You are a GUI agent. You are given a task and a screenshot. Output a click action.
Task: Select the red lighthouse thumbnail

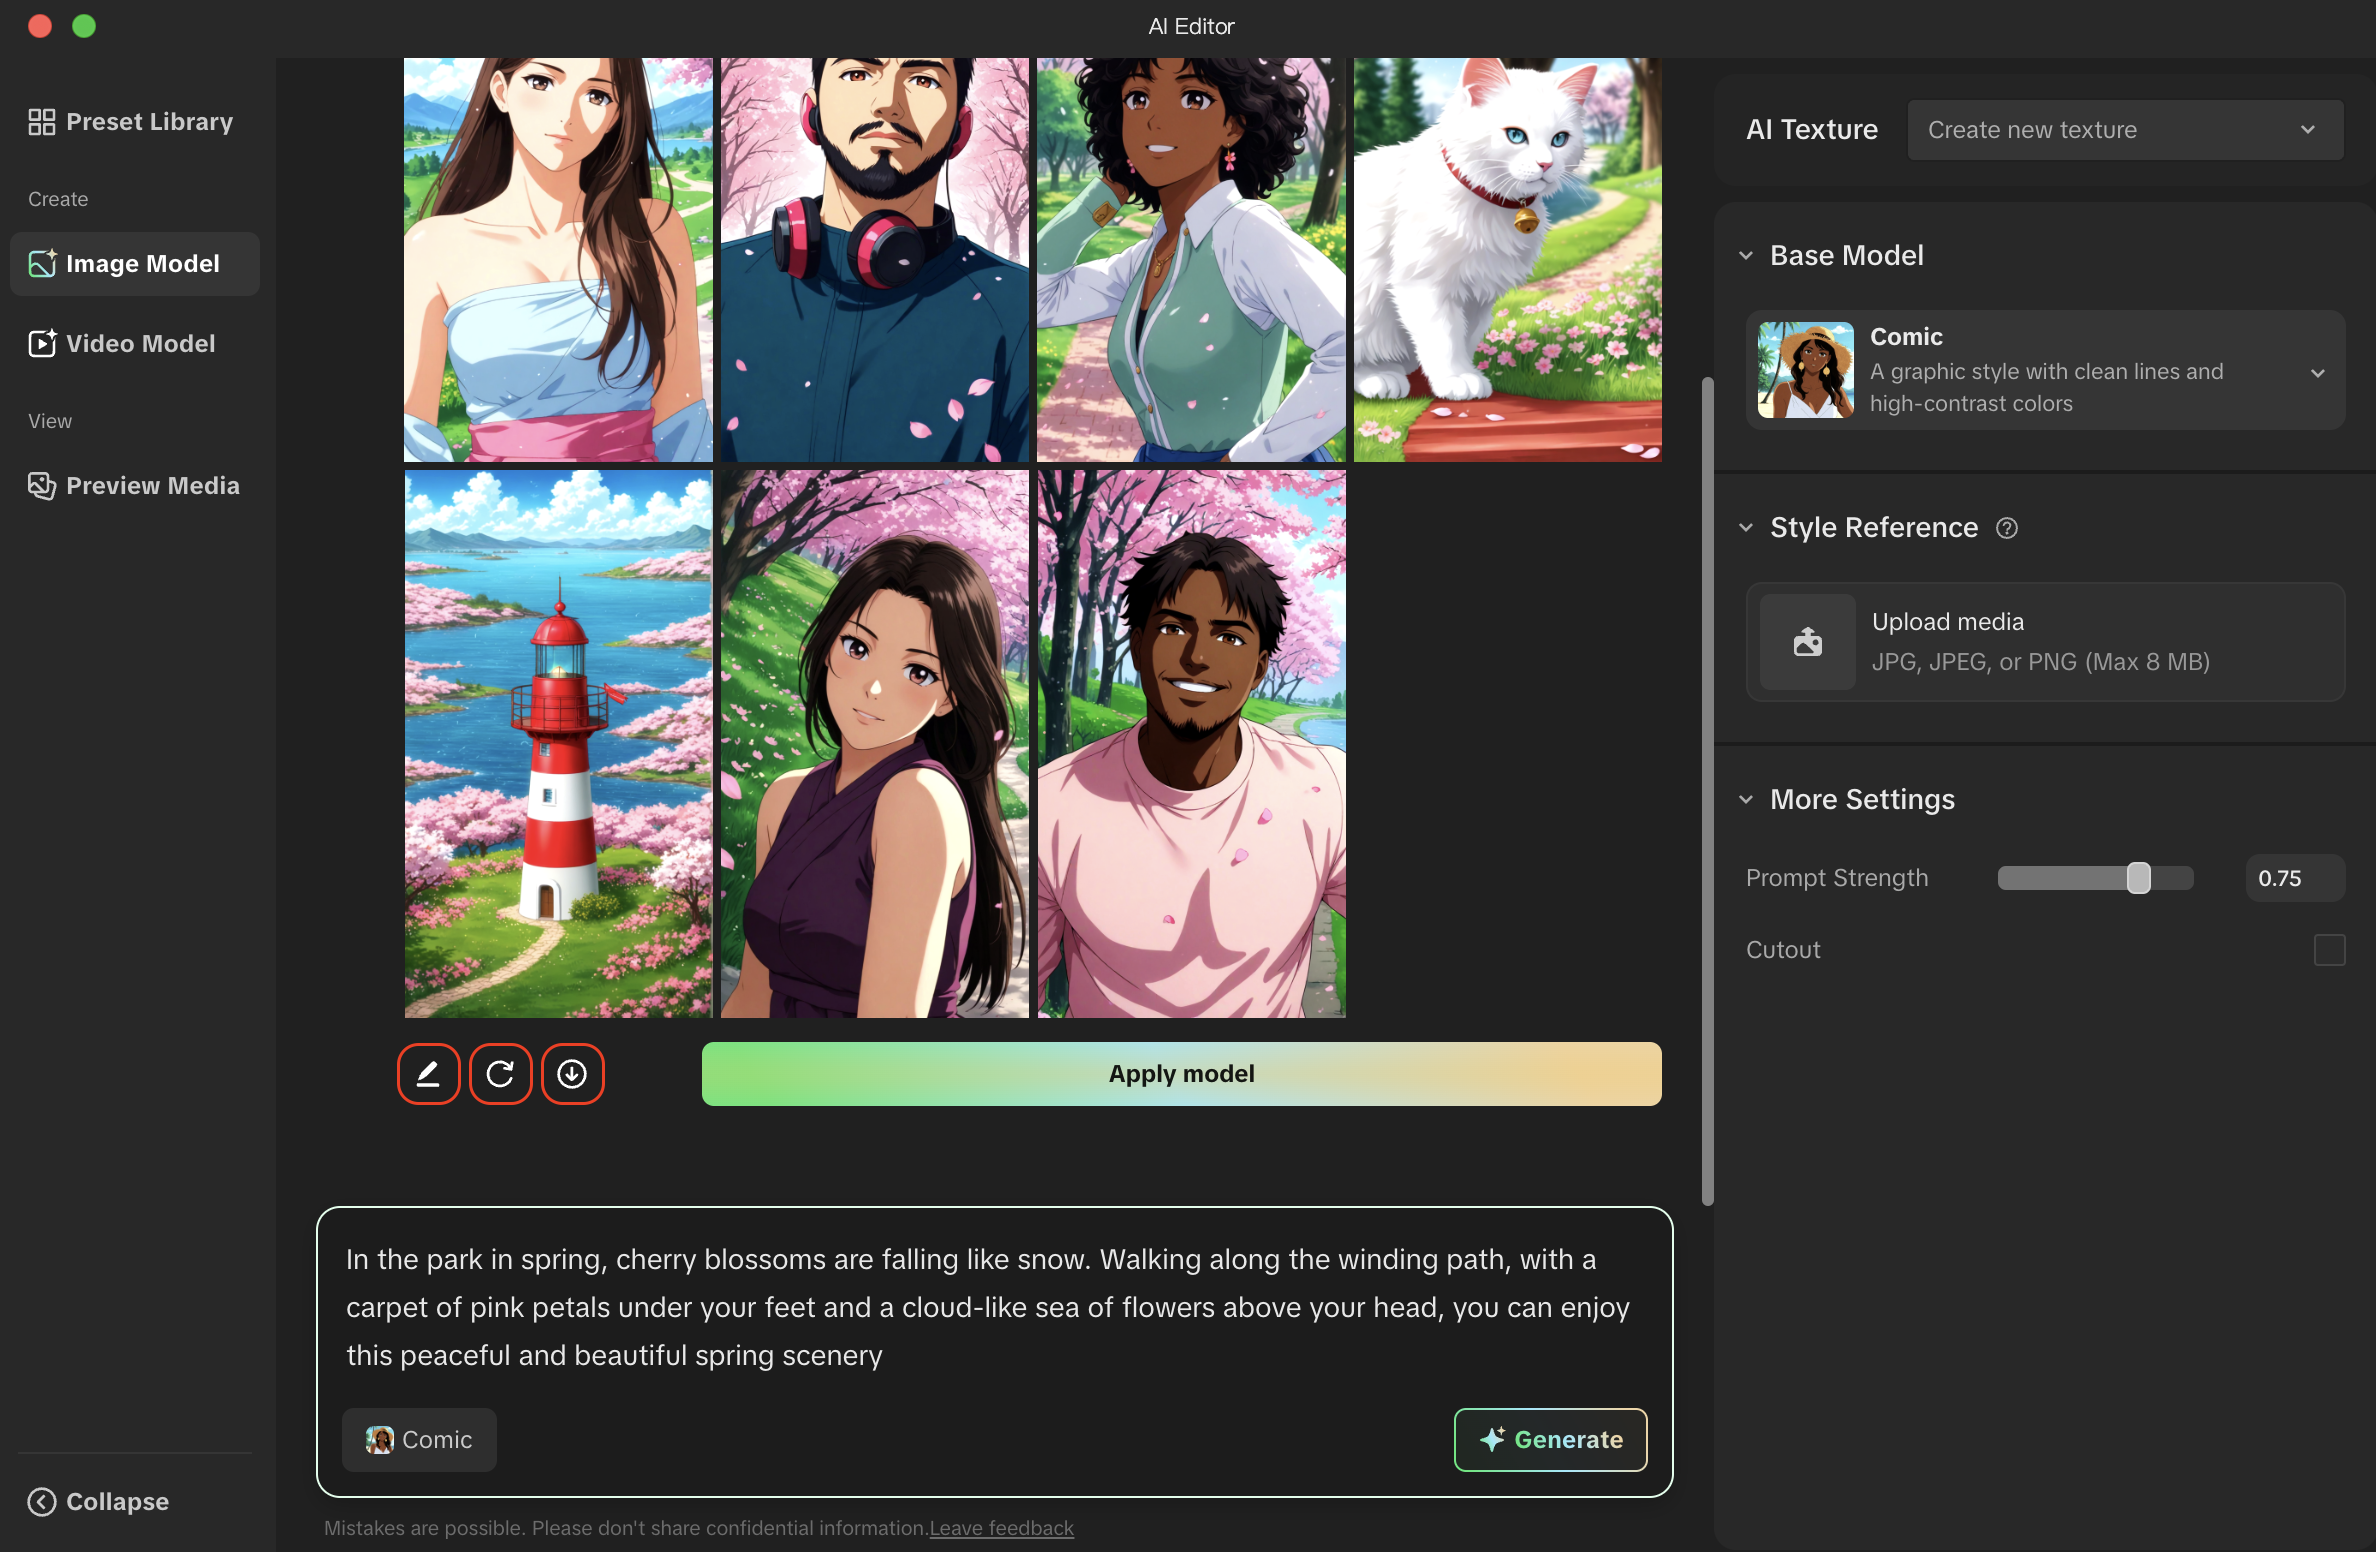[x=558, y=744]
